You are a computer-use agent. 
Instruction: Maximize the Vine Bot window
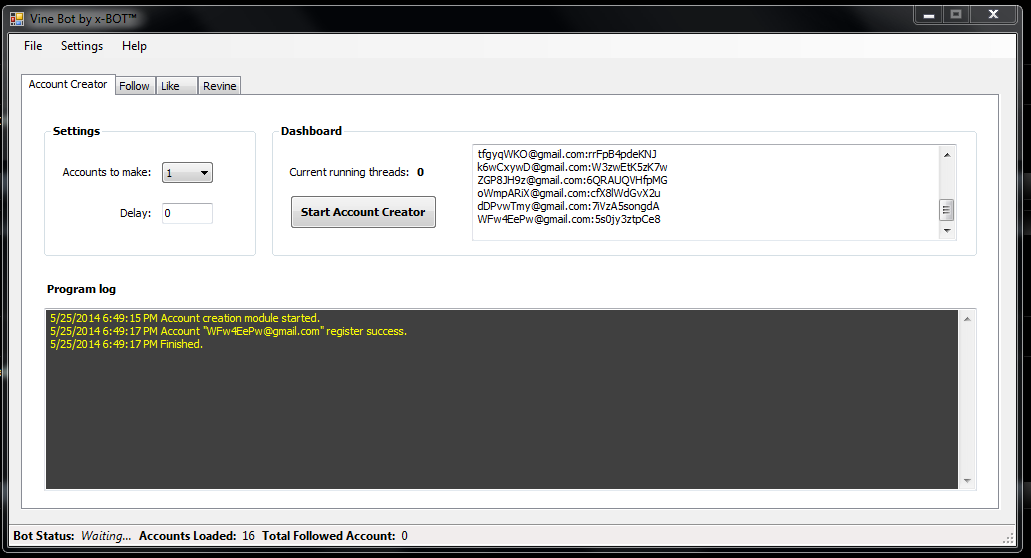pyautogui.click(x=956, y=15)
